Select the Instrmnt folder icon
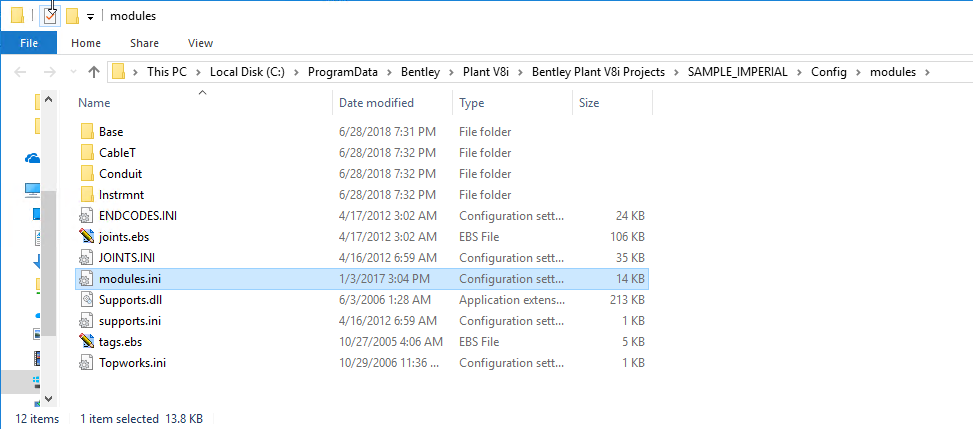 point(87,195)
